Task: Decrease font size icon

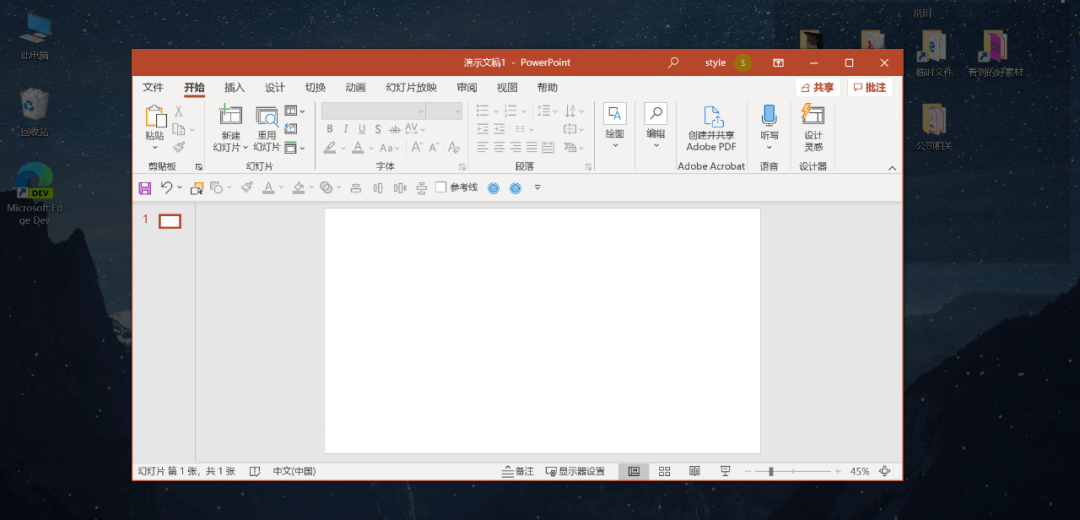Action: (434, 147)
